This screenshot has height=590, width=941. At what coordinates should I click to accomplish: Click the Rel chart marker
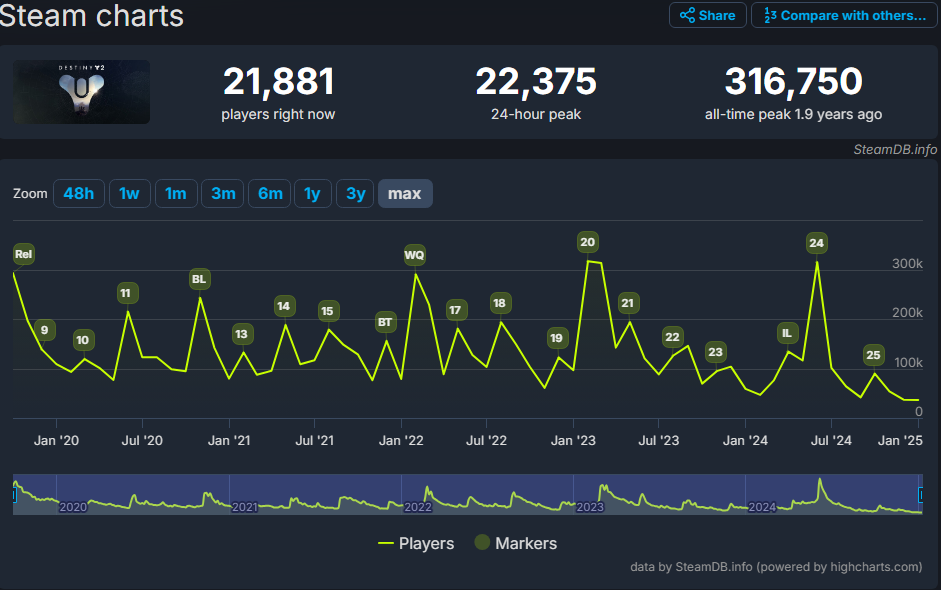tap(23, 254)
